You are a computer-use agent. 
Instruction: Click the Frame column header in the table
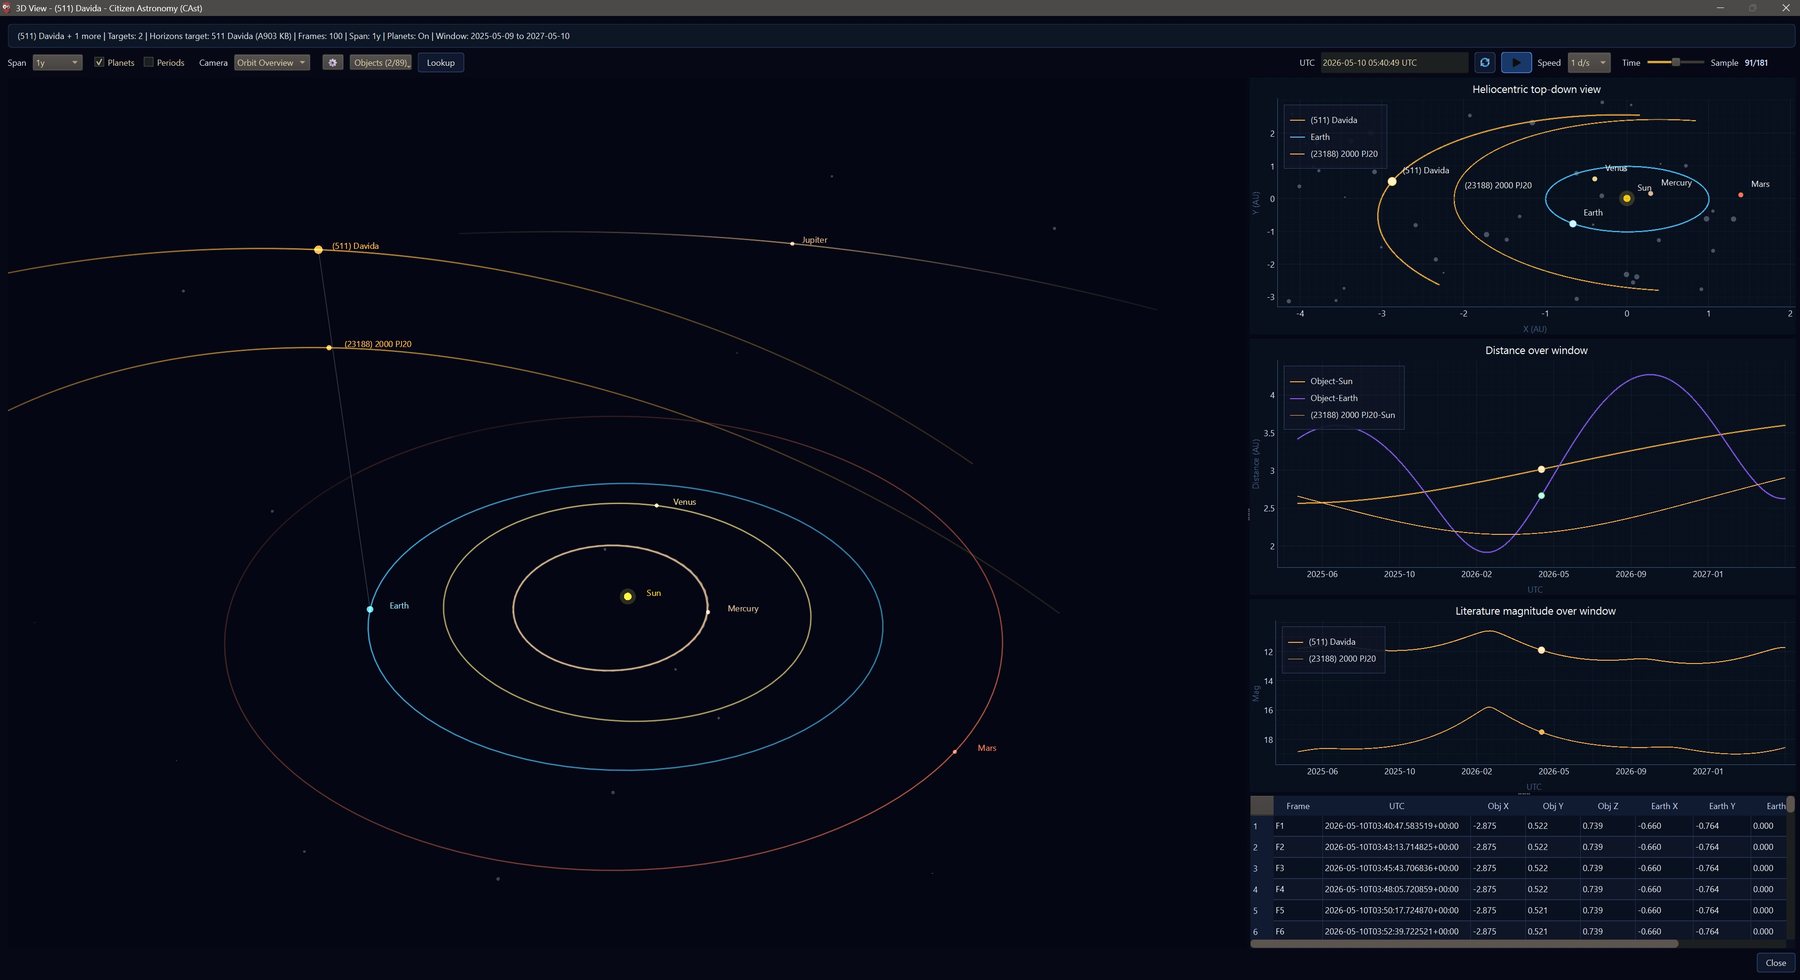point(1298,806)
